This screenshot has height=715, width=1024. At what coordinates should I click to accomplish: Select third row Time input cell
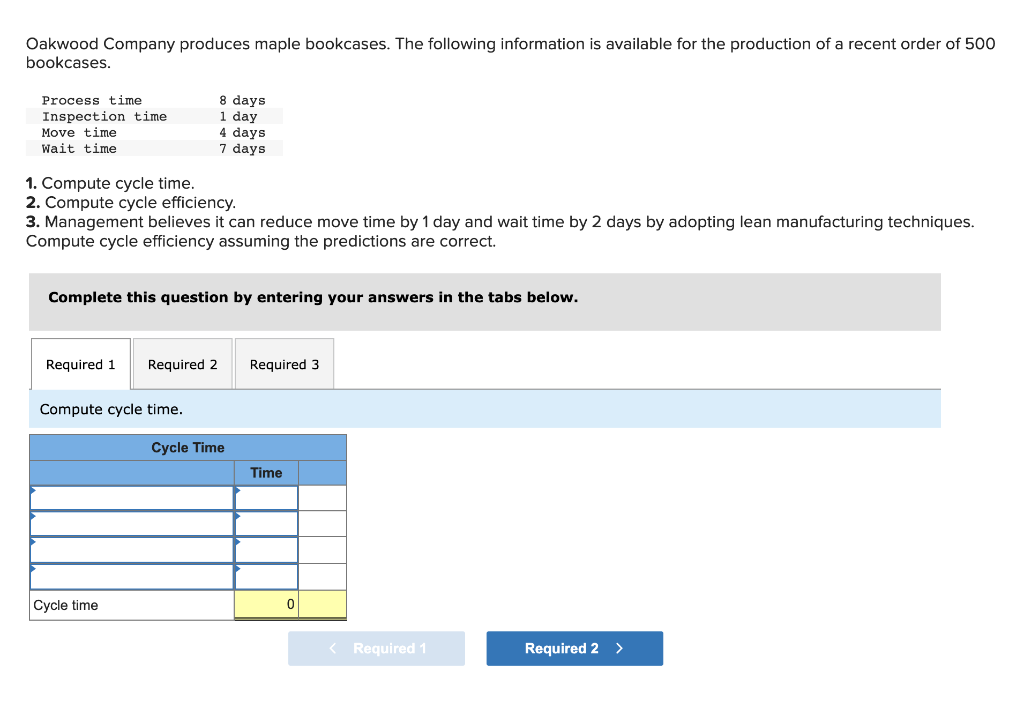266,550
